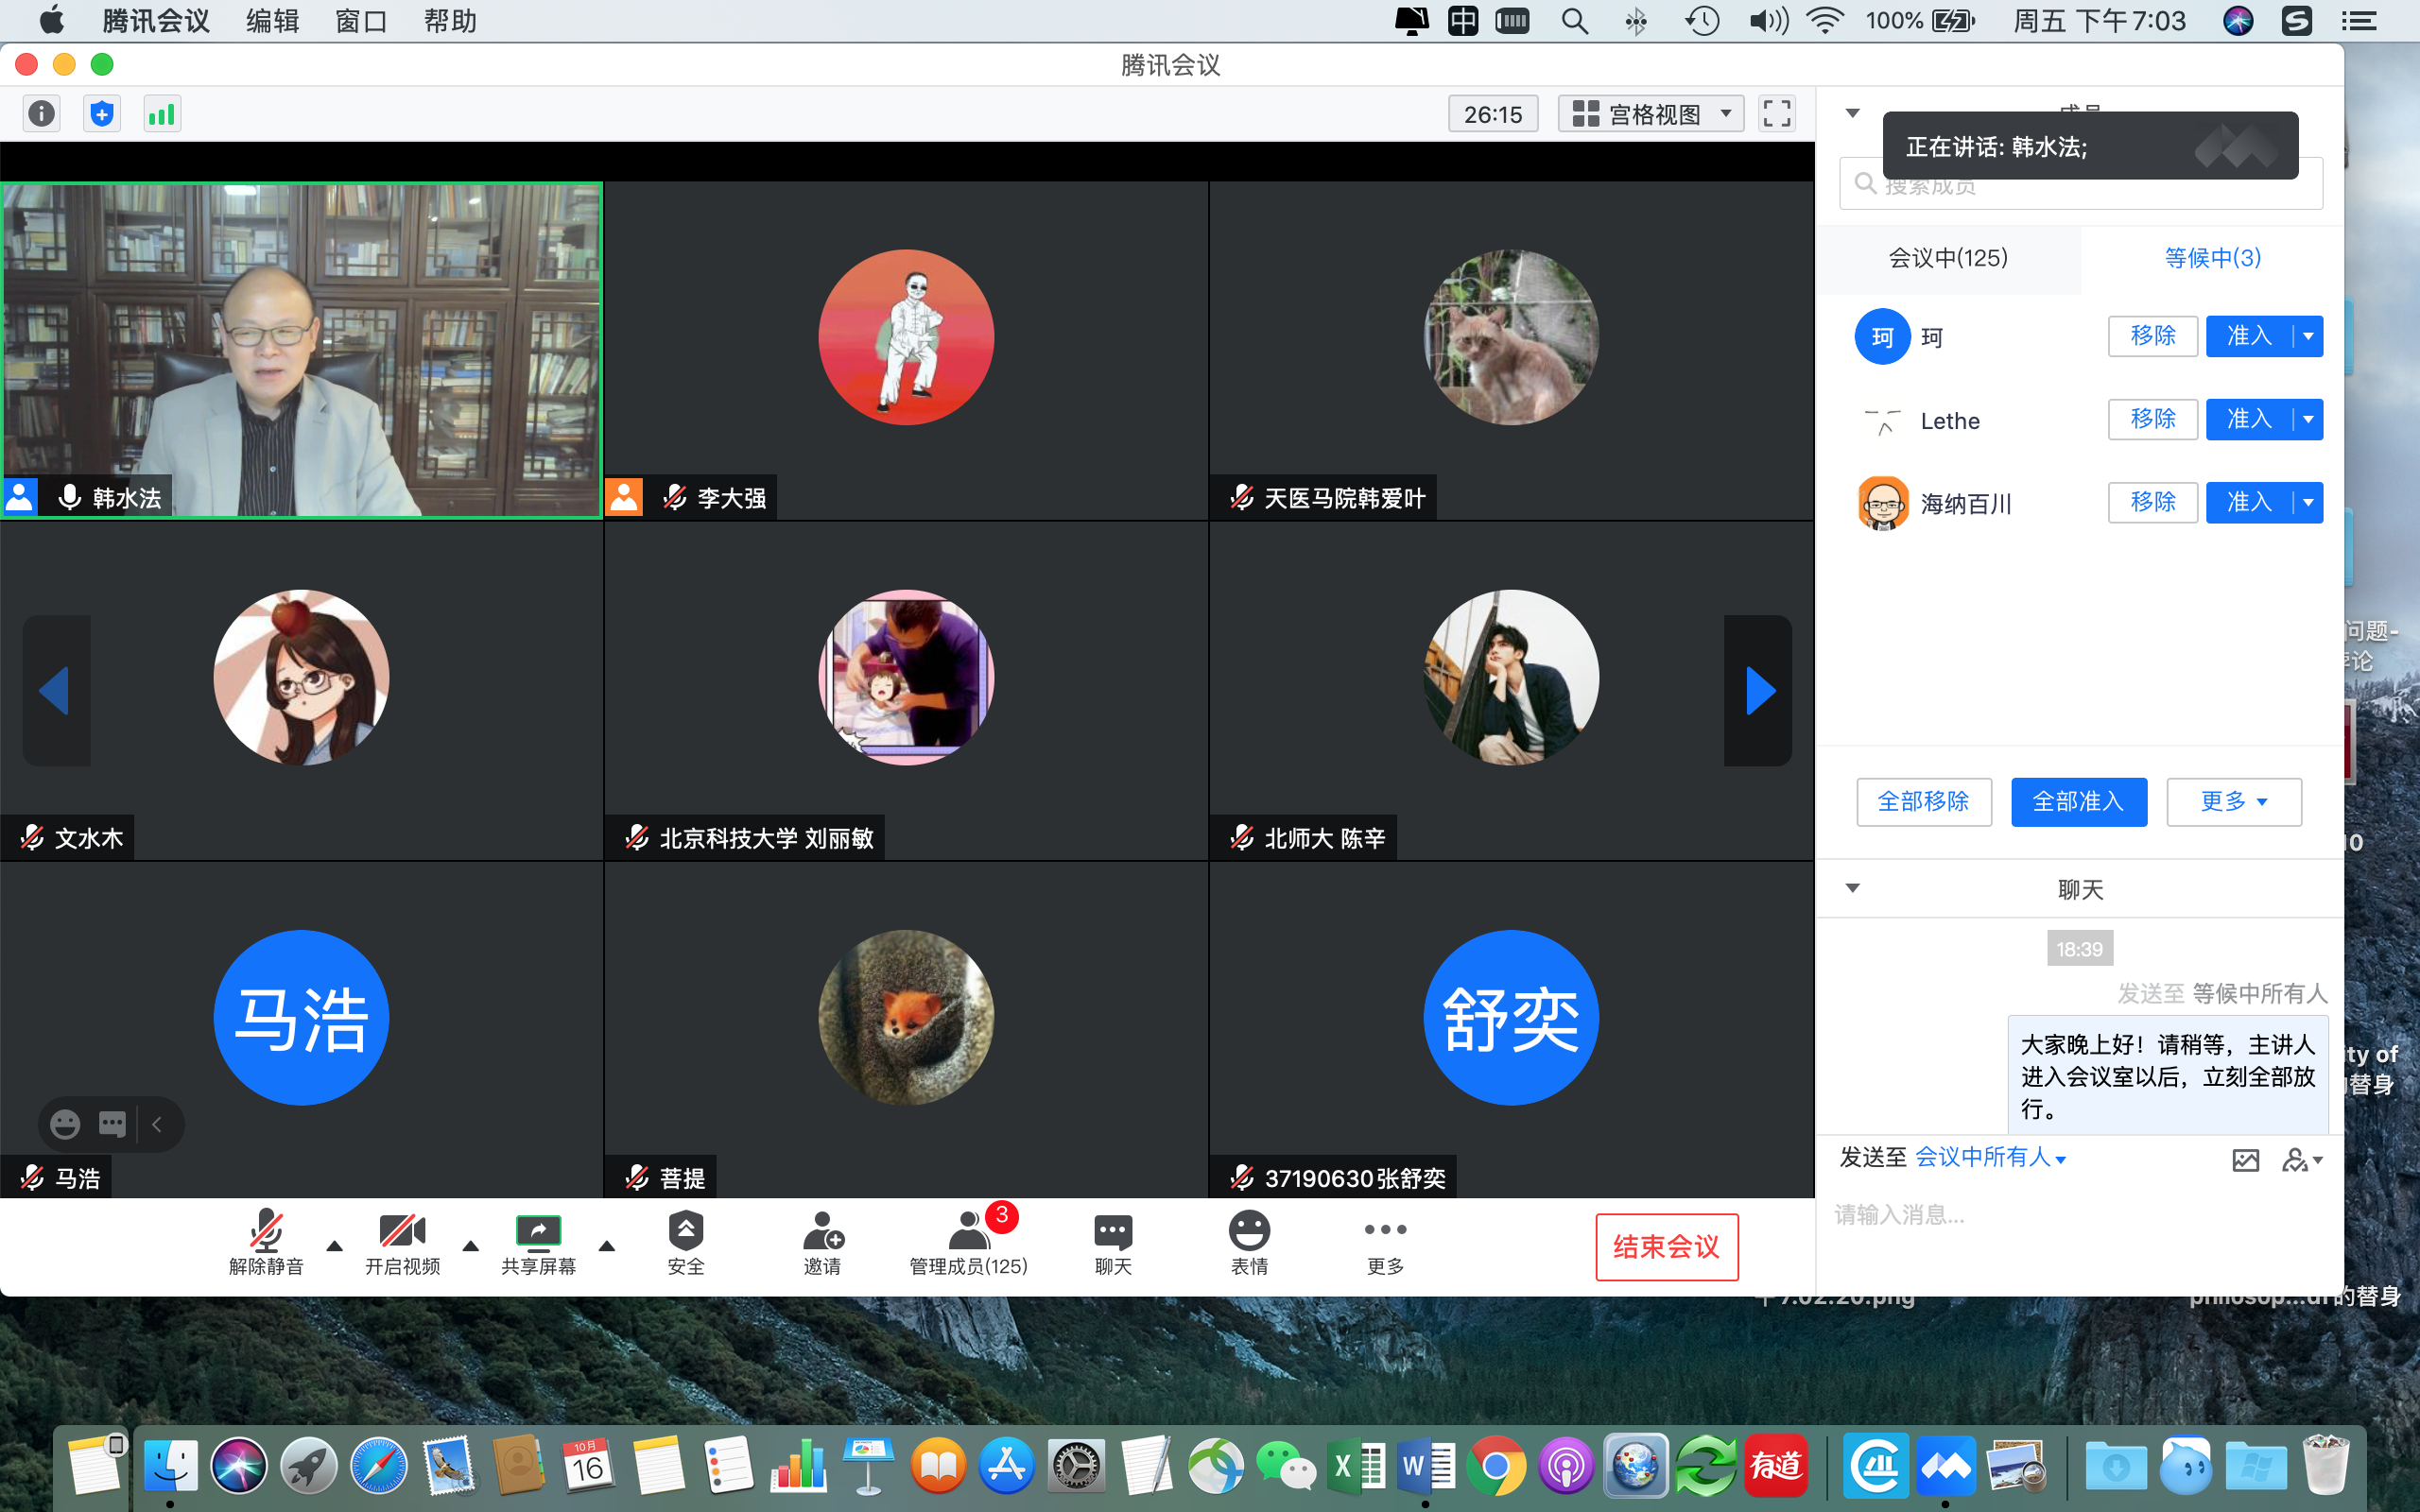Open the 更多 dropdown in the waiting list
The height and width of the screenshot is (1512, 2420).
2233,802
